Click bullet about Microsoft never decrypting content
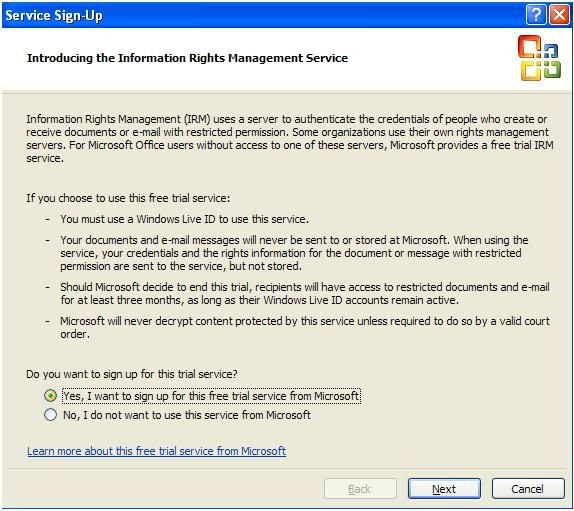Viewport: 574px width, 511px height. click(x=305, y=327)
